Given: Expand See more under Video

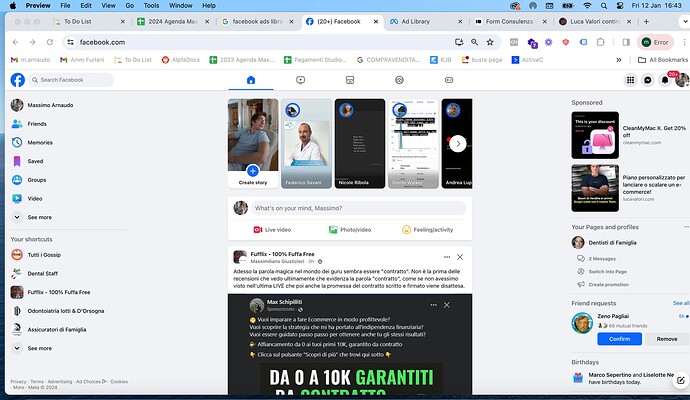Looking at the screenshot, I should pyautogui.click(x=32, y=217).
